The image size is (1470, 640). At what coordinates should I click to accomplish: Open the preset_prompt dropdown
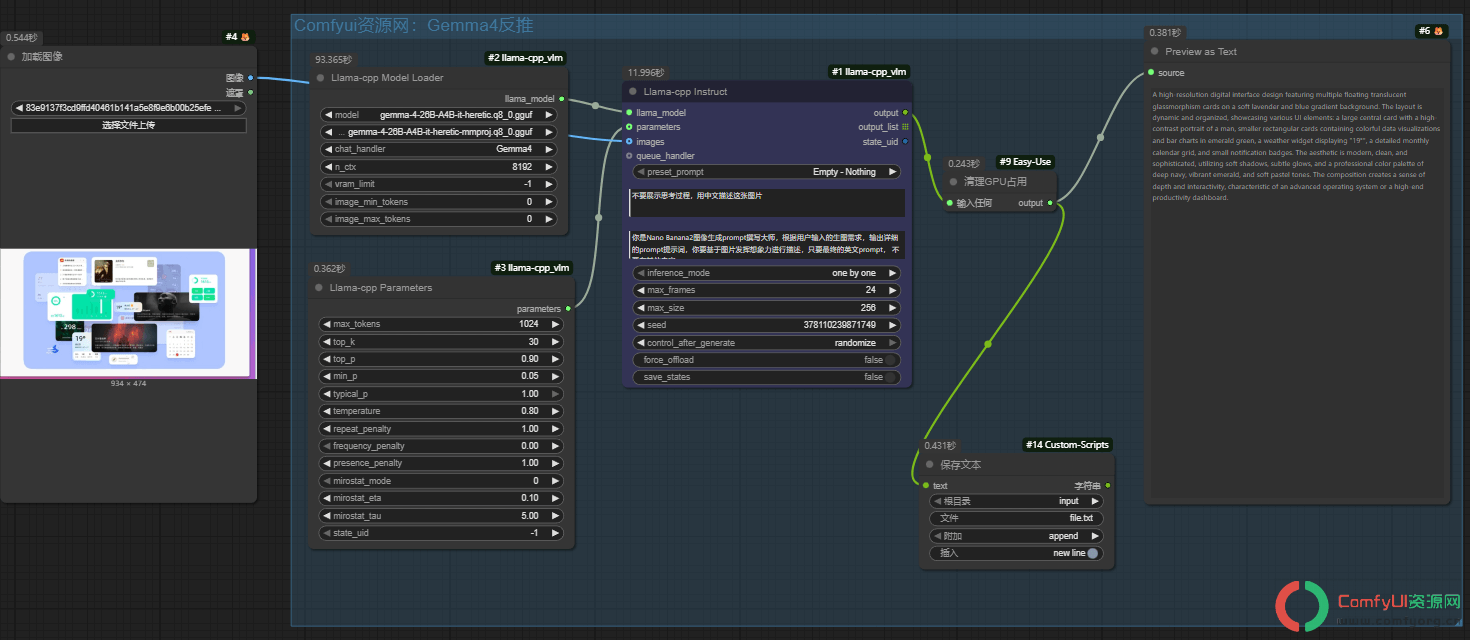(x=766, y=172)
